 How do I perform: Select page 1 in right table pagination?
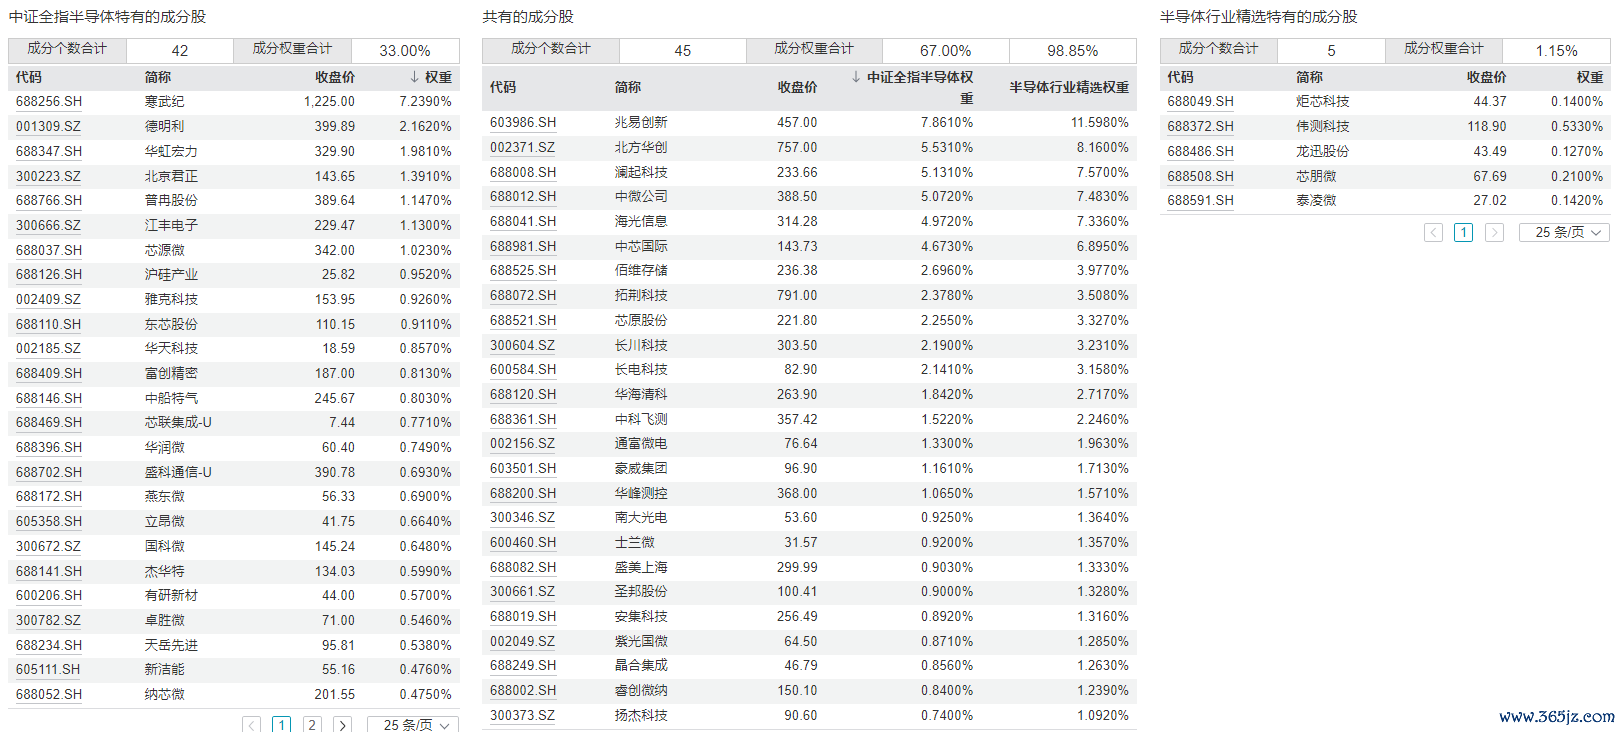pyautogui.click(x=1463, y=232)
